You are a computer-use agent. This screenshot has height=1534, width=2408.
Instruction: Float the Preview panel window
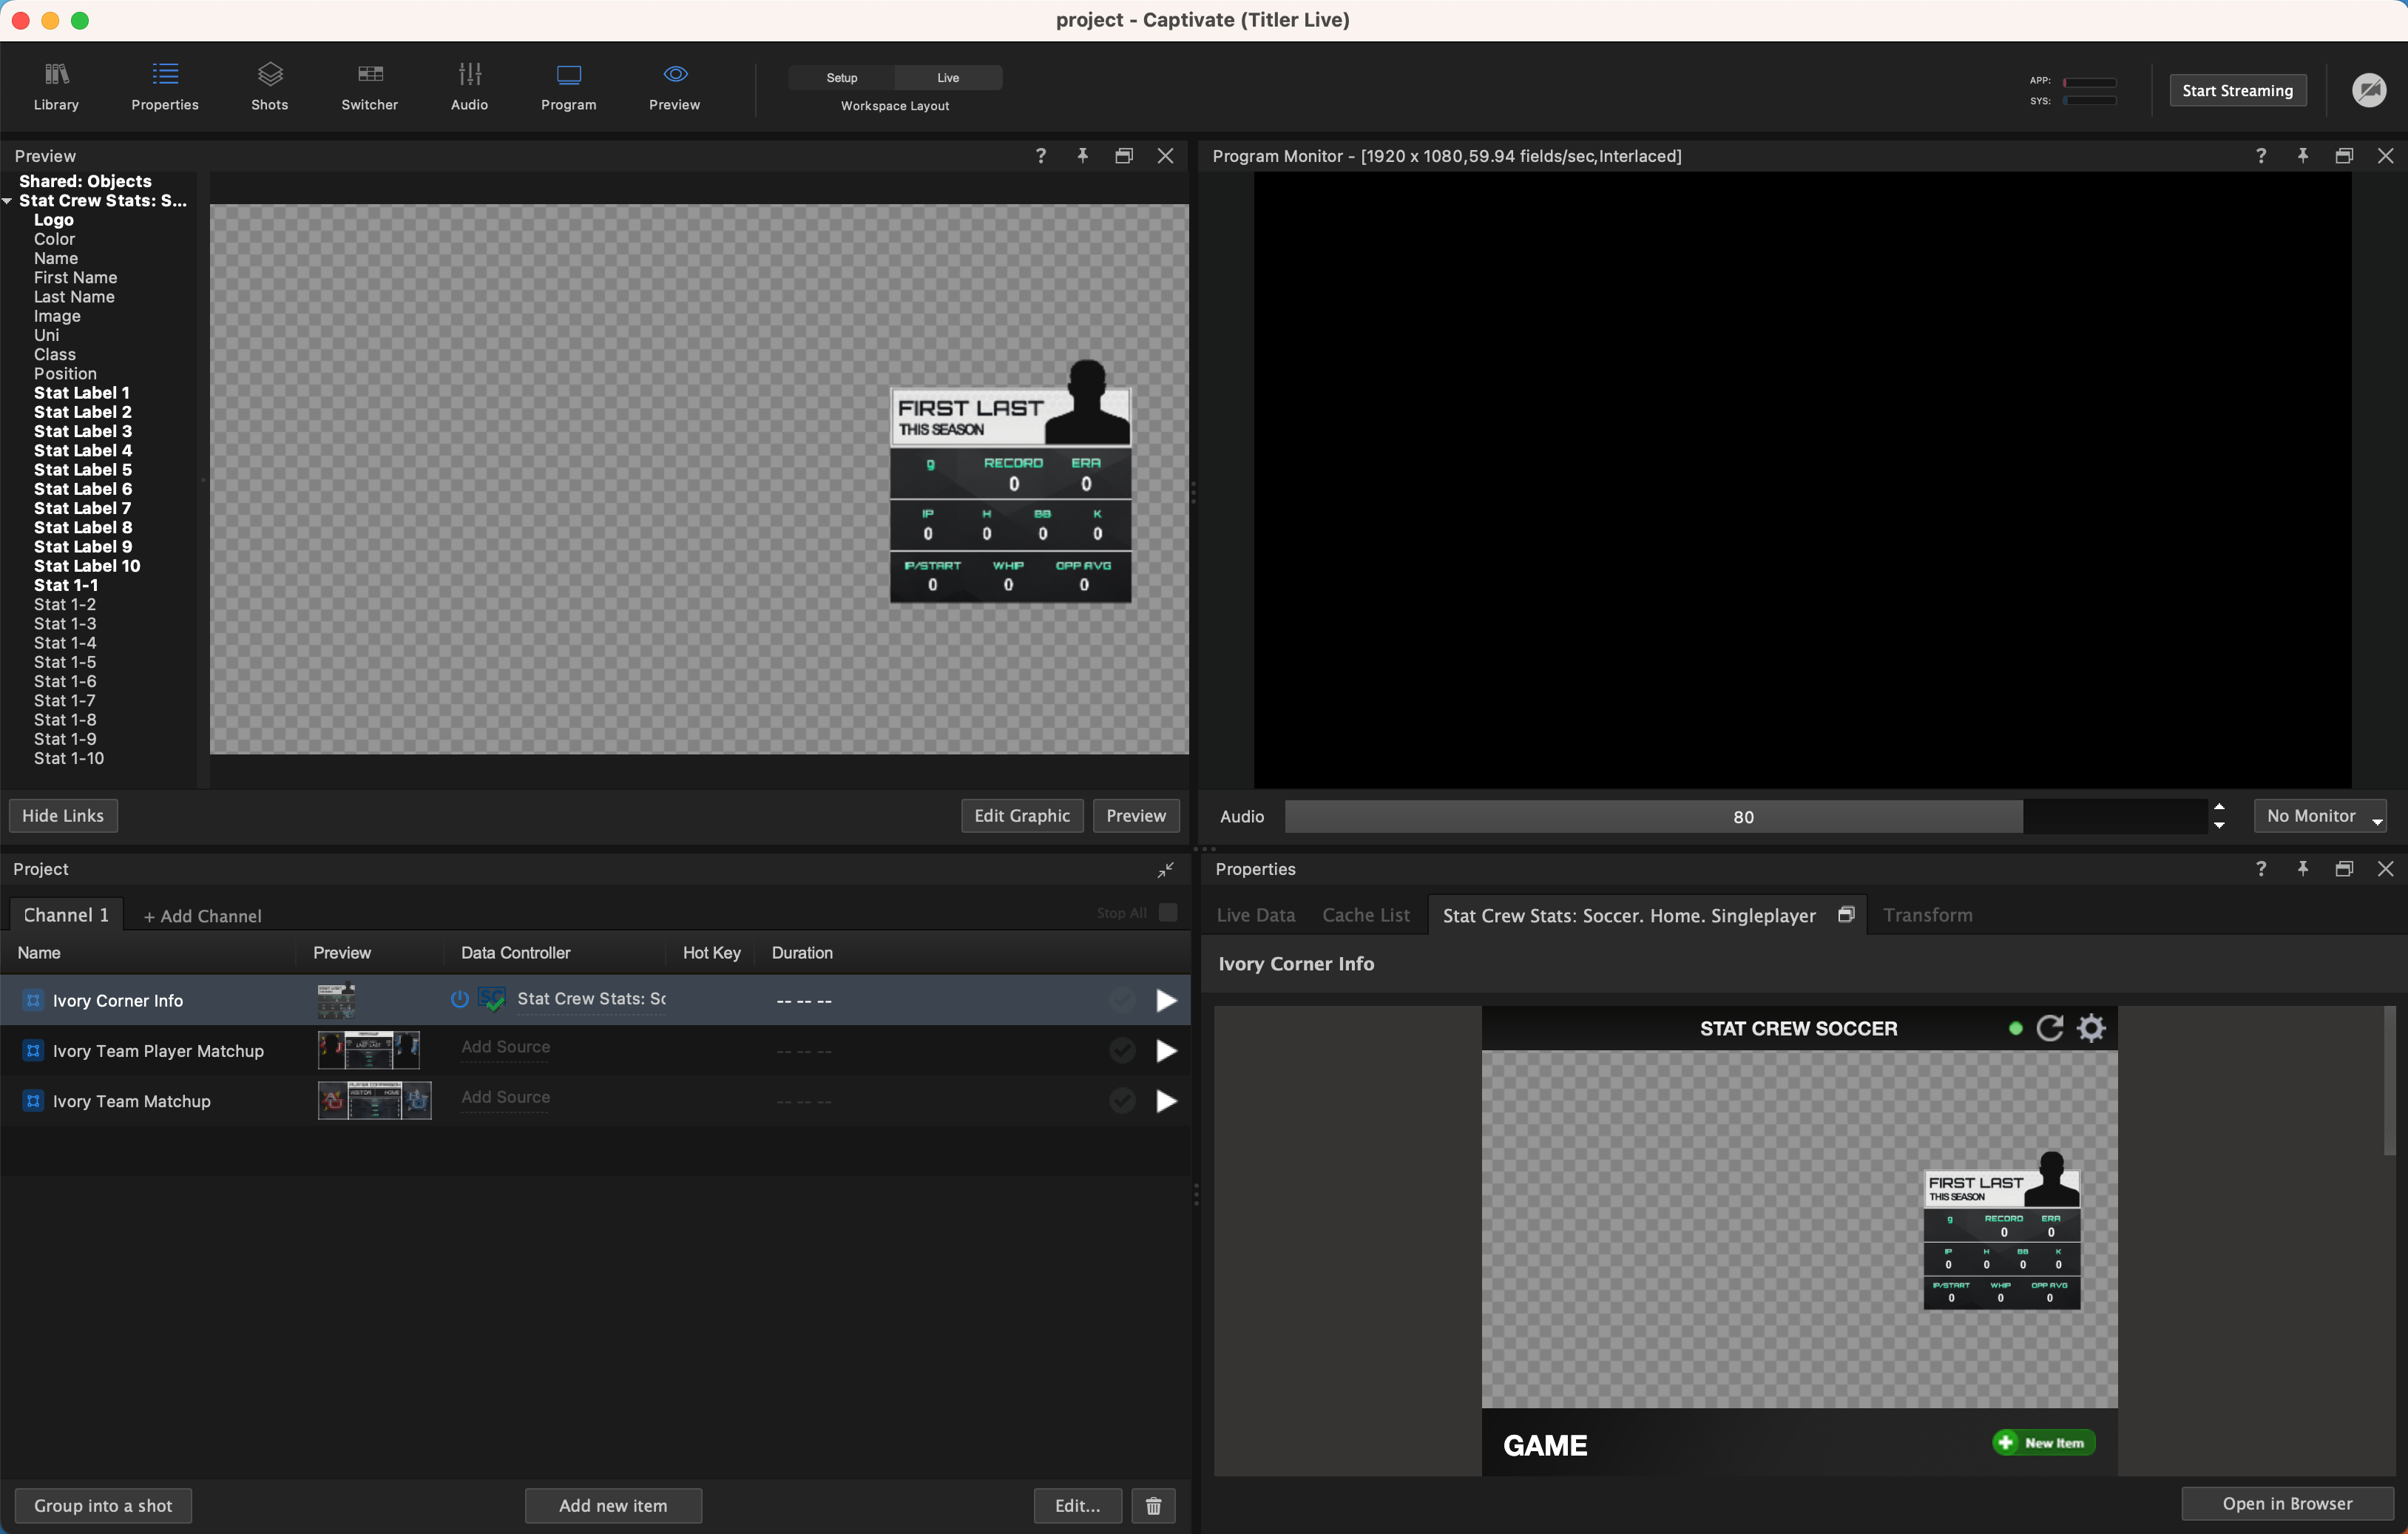click(1124, 156)
